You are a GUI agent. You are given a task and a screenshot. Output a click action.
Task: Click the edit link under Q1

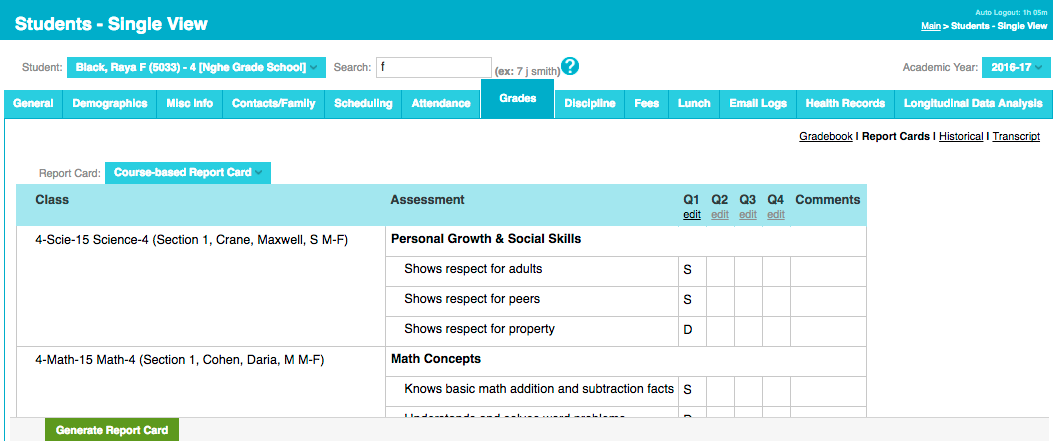click(x=692, y=214)
